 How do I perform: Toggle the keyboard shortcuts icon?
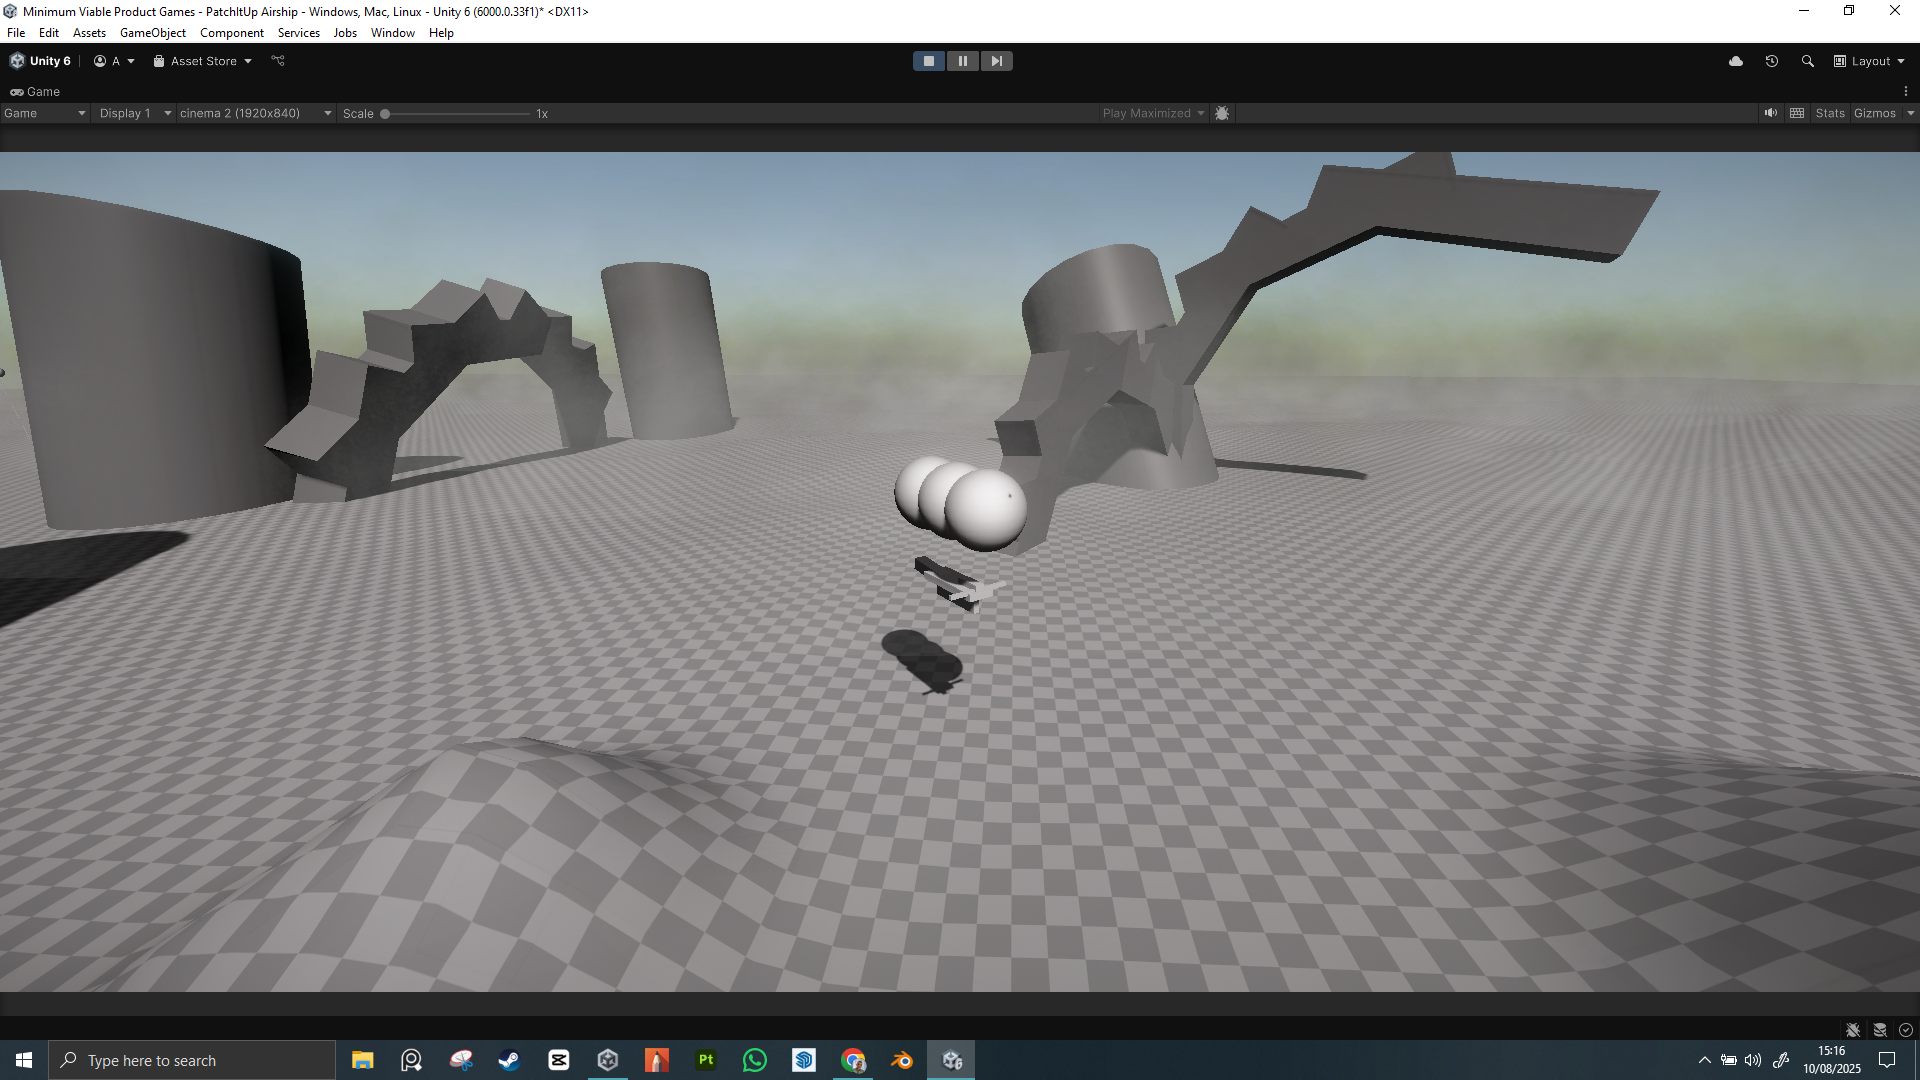point(1797,113)
